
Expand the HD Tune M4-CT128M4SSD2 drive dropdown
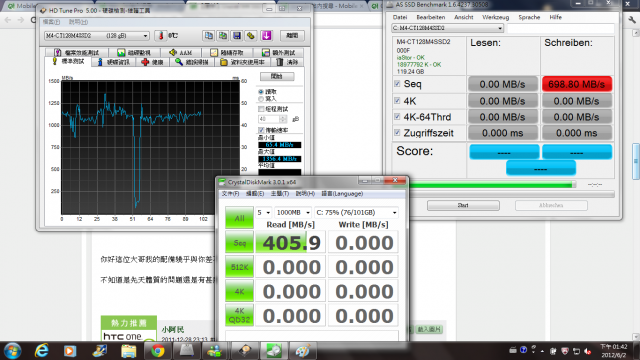pyautogui.click(x=96, y=36)
